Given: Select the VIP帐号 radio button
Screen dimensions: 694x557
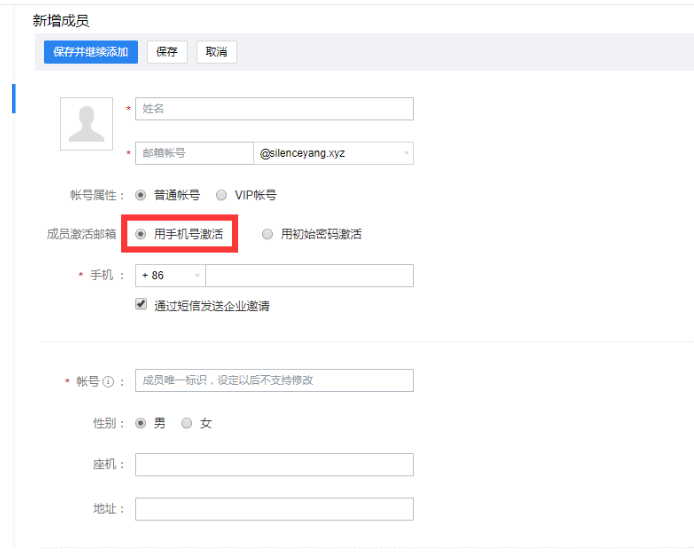Looking at the screenshot, I should tap(222, 195).
